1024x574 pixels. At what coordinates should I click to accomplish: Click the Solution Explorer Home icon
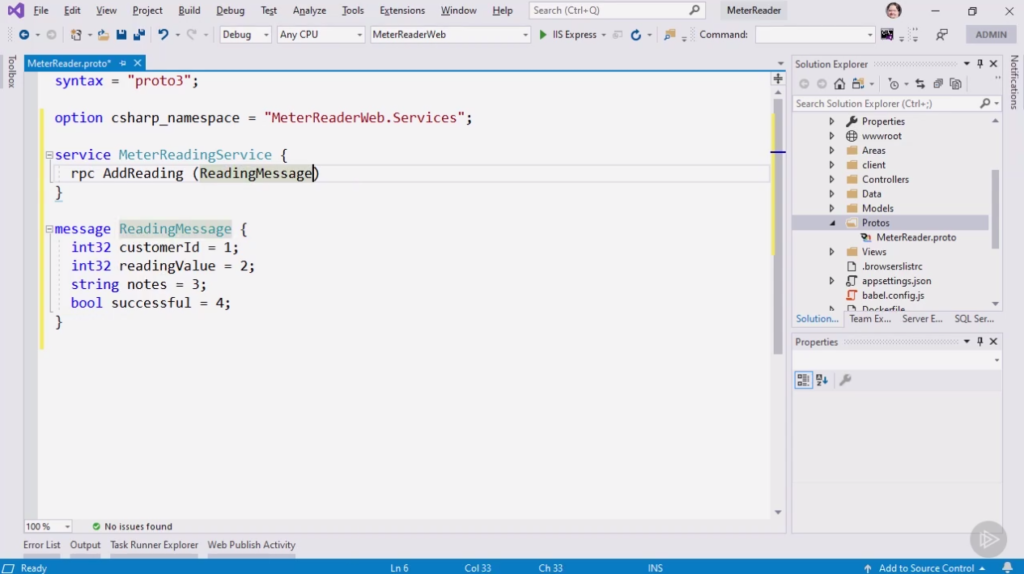coord(839,84)
